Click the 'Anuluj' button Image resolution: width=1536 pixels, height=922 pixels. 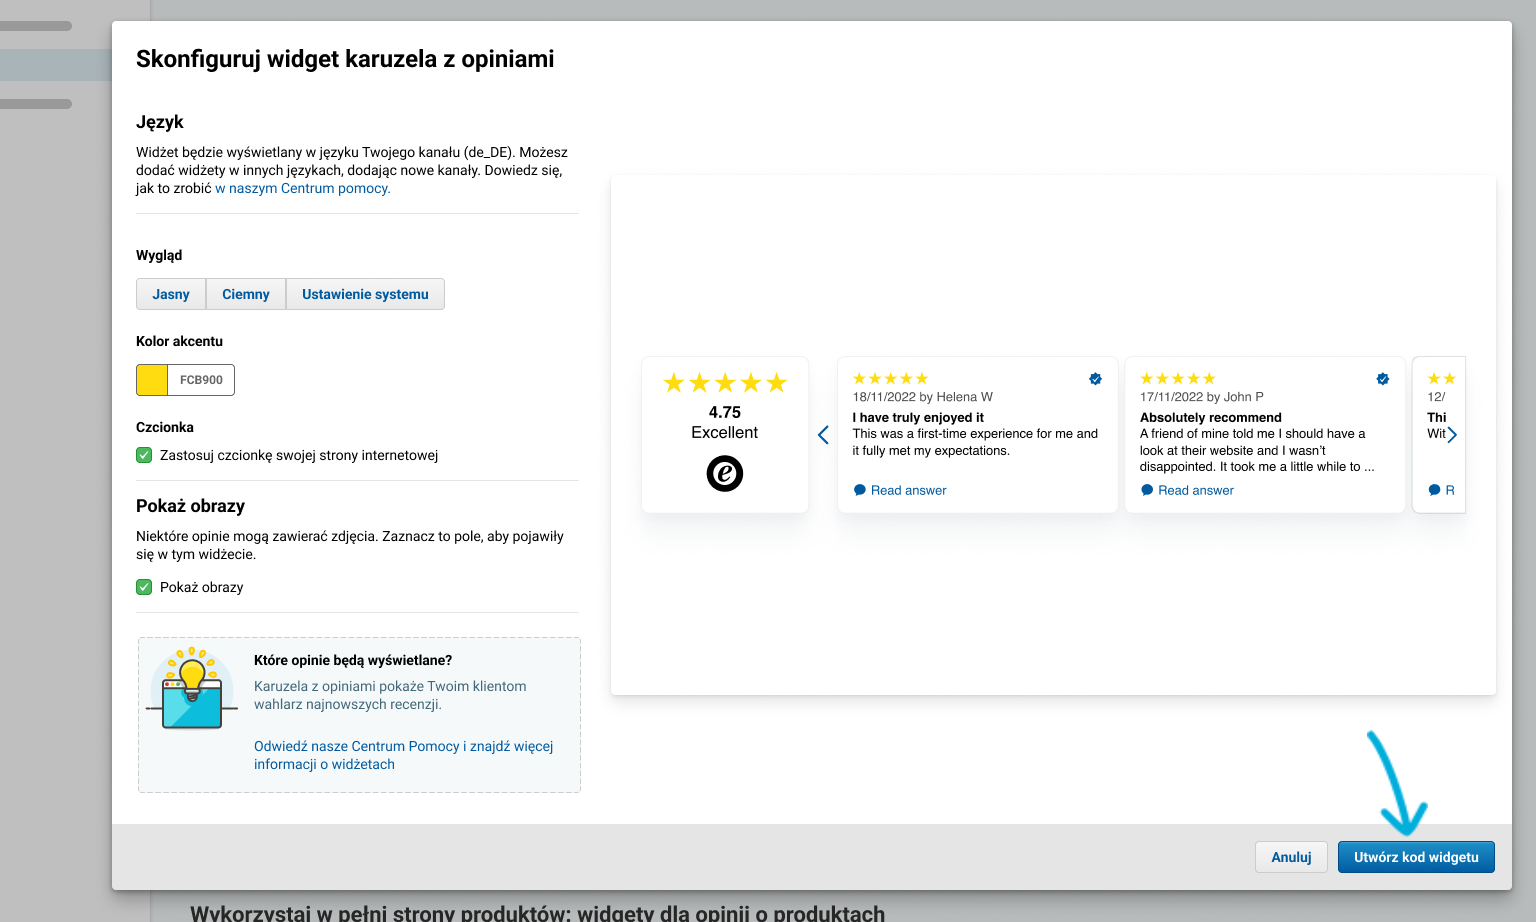point(1291,857)
